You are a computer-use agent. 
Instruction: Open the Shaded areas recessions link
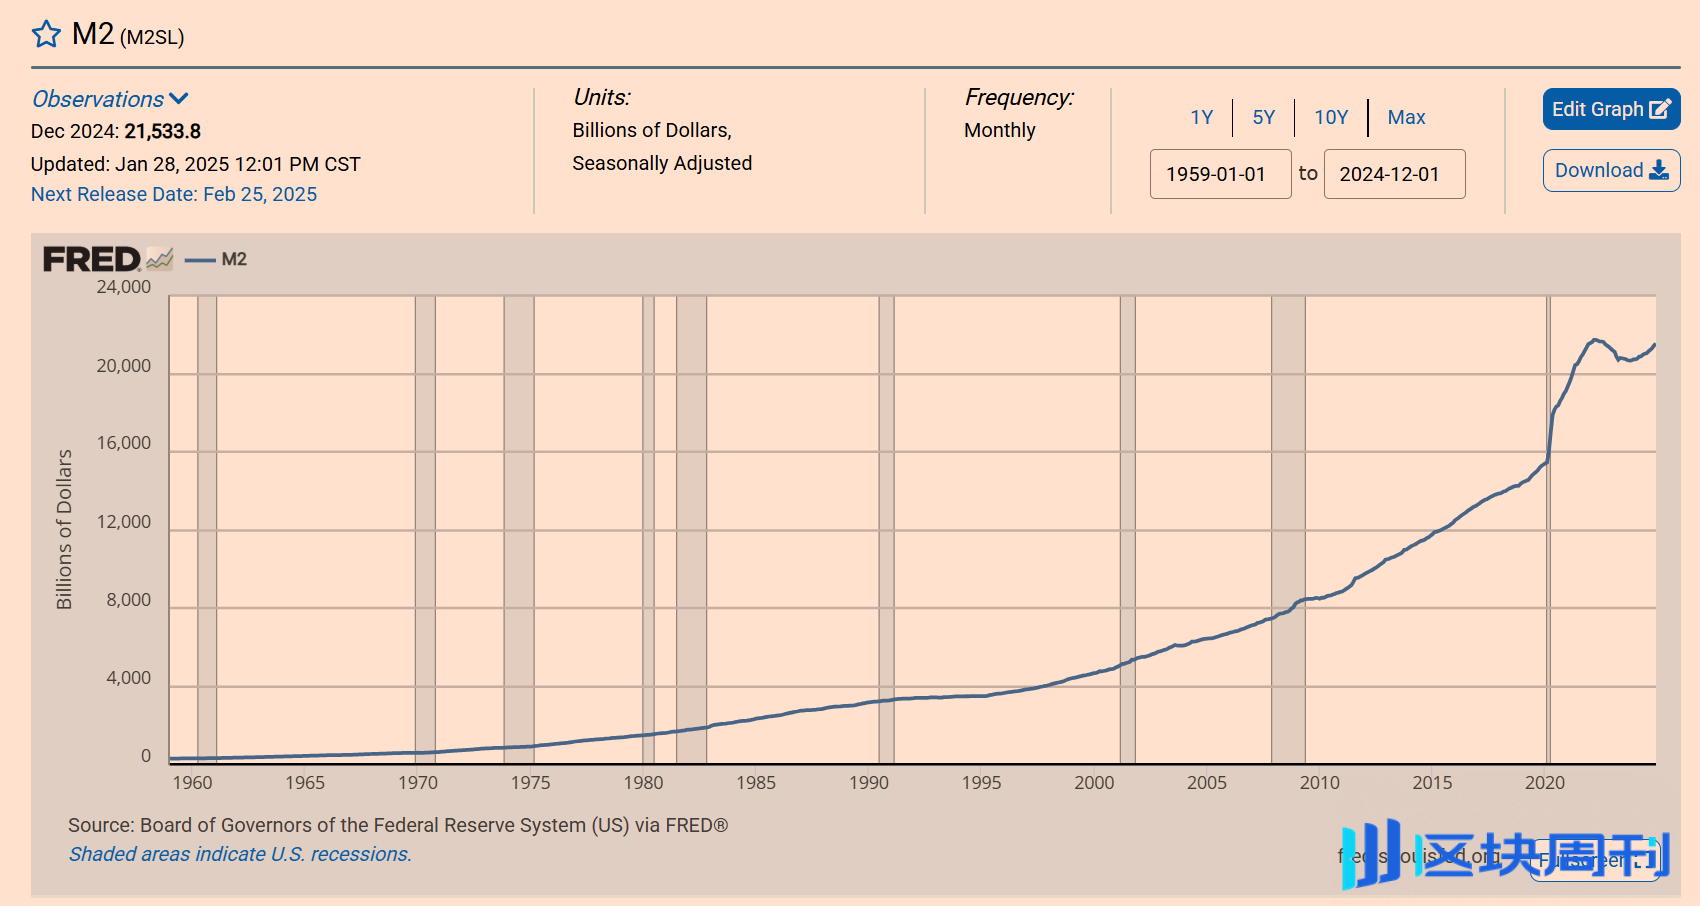240,854
